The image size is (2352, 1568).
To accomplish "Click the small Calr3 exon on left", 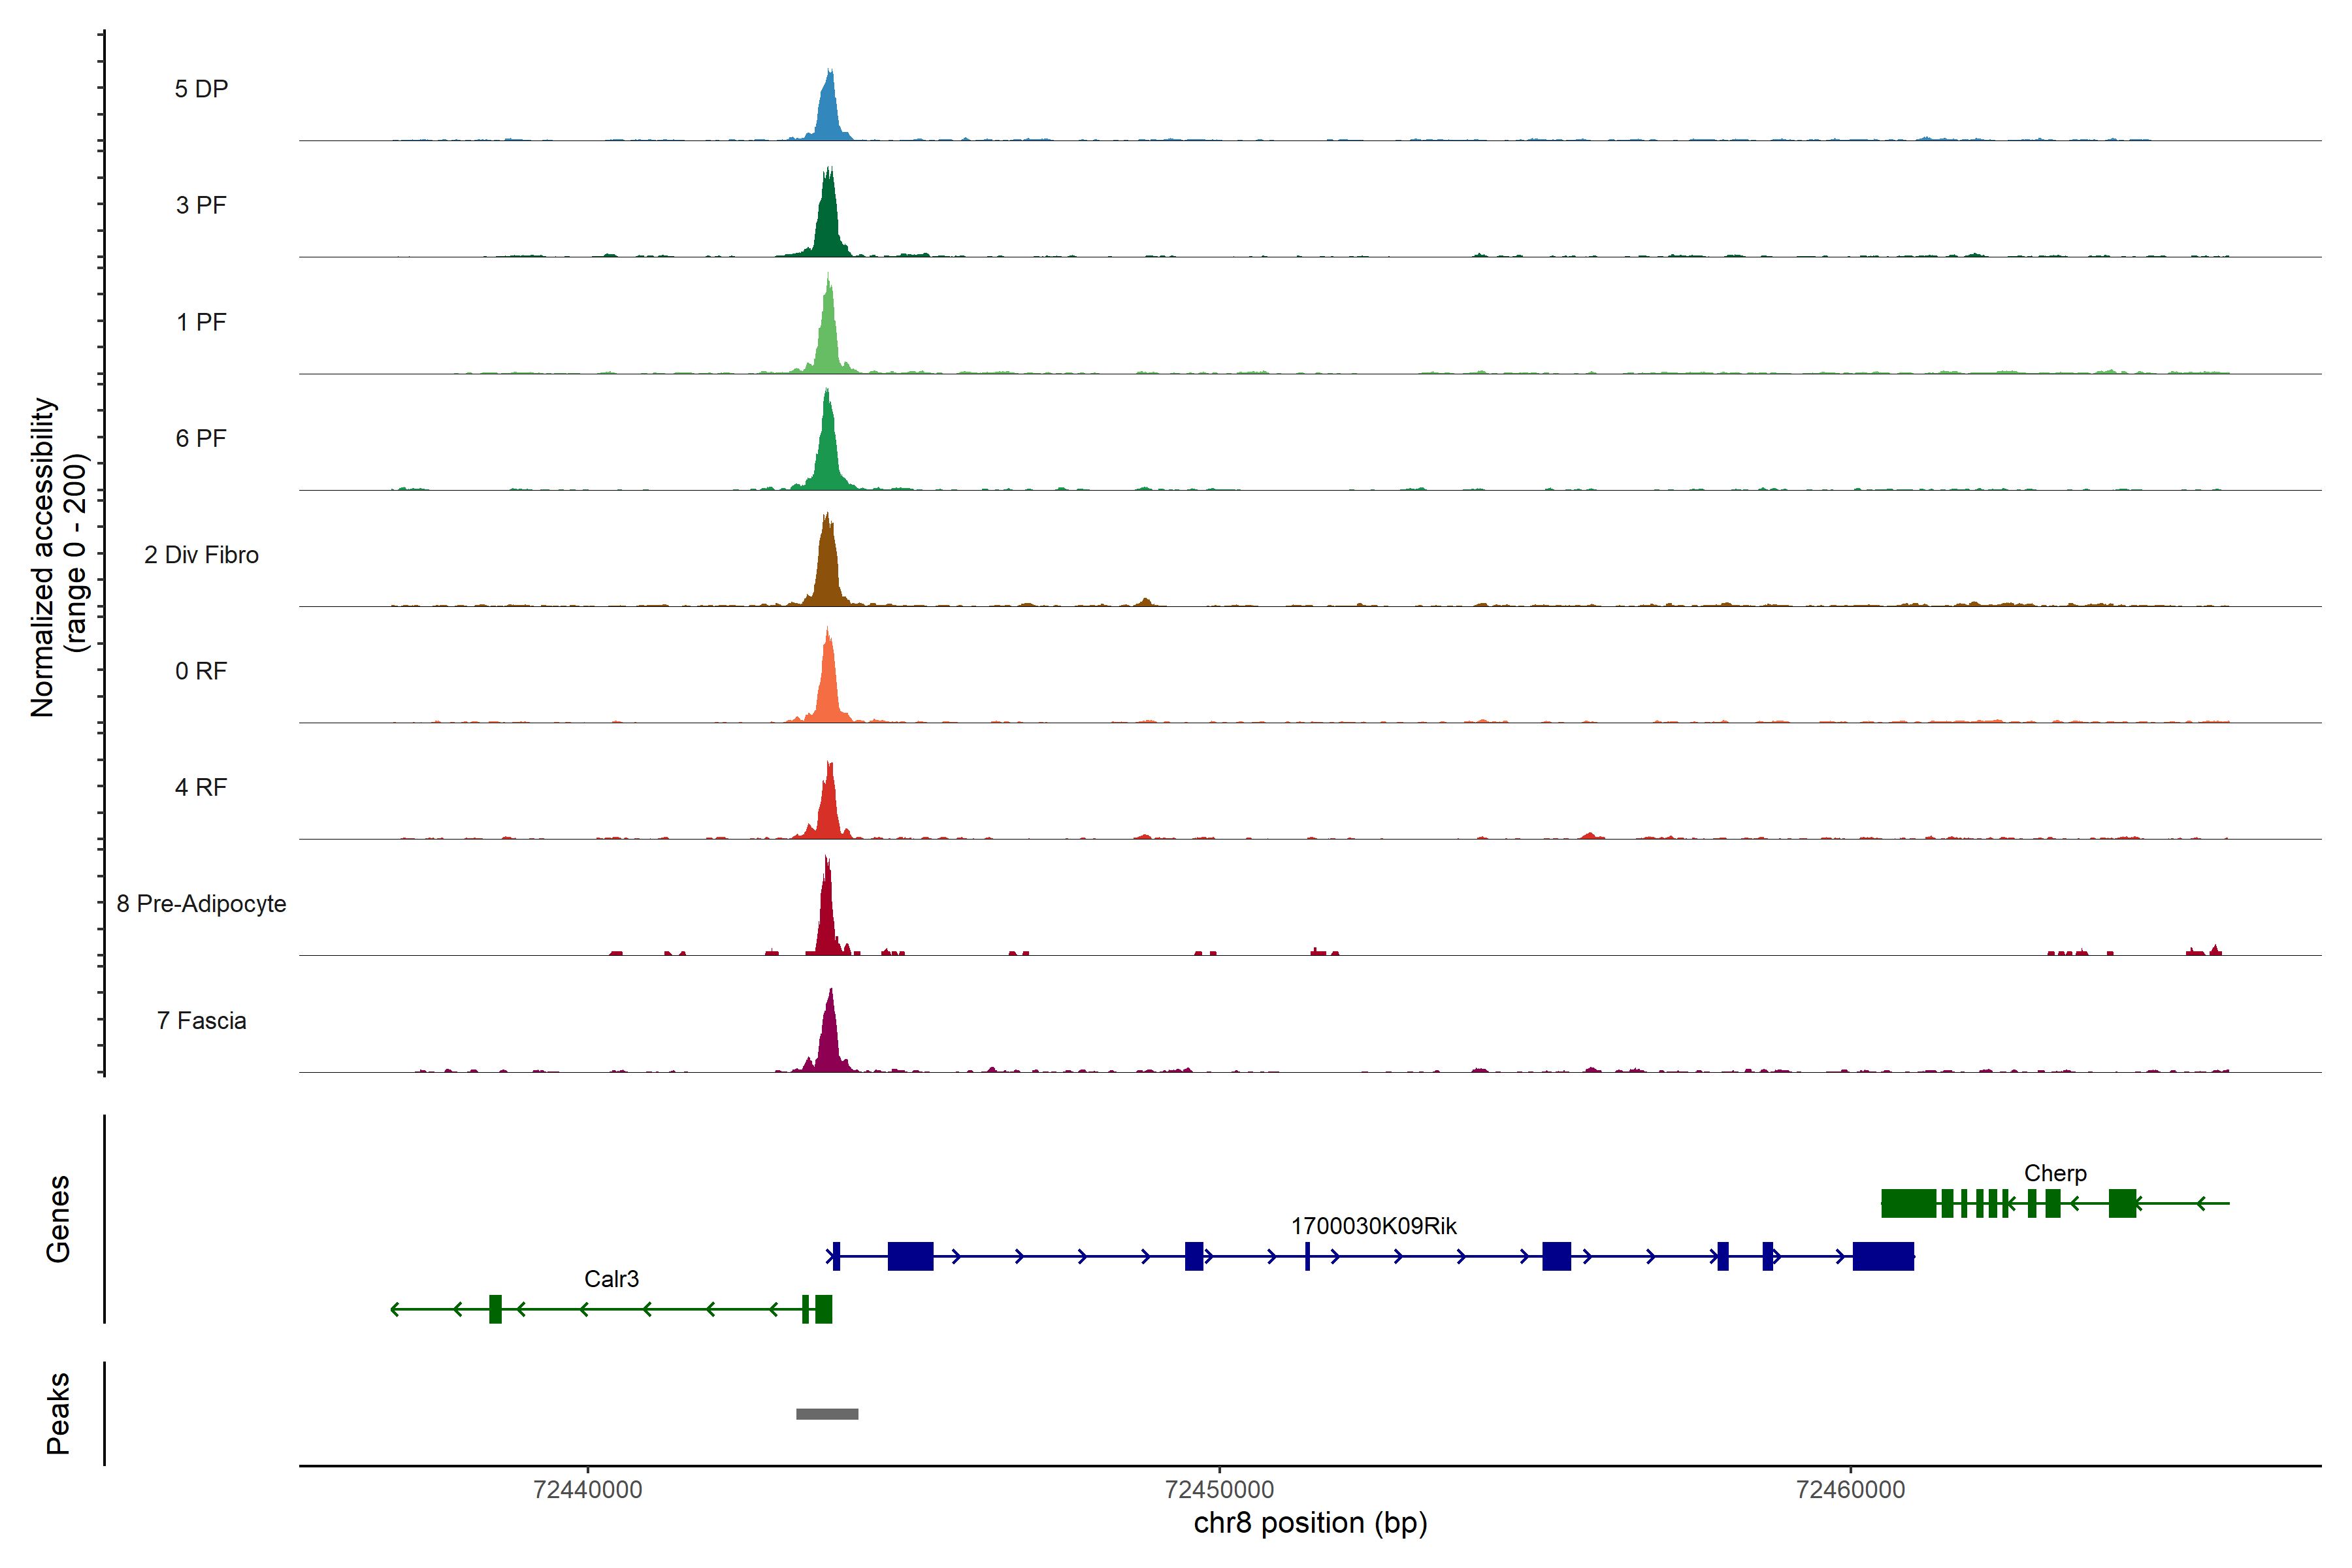I will point(495,1309).
